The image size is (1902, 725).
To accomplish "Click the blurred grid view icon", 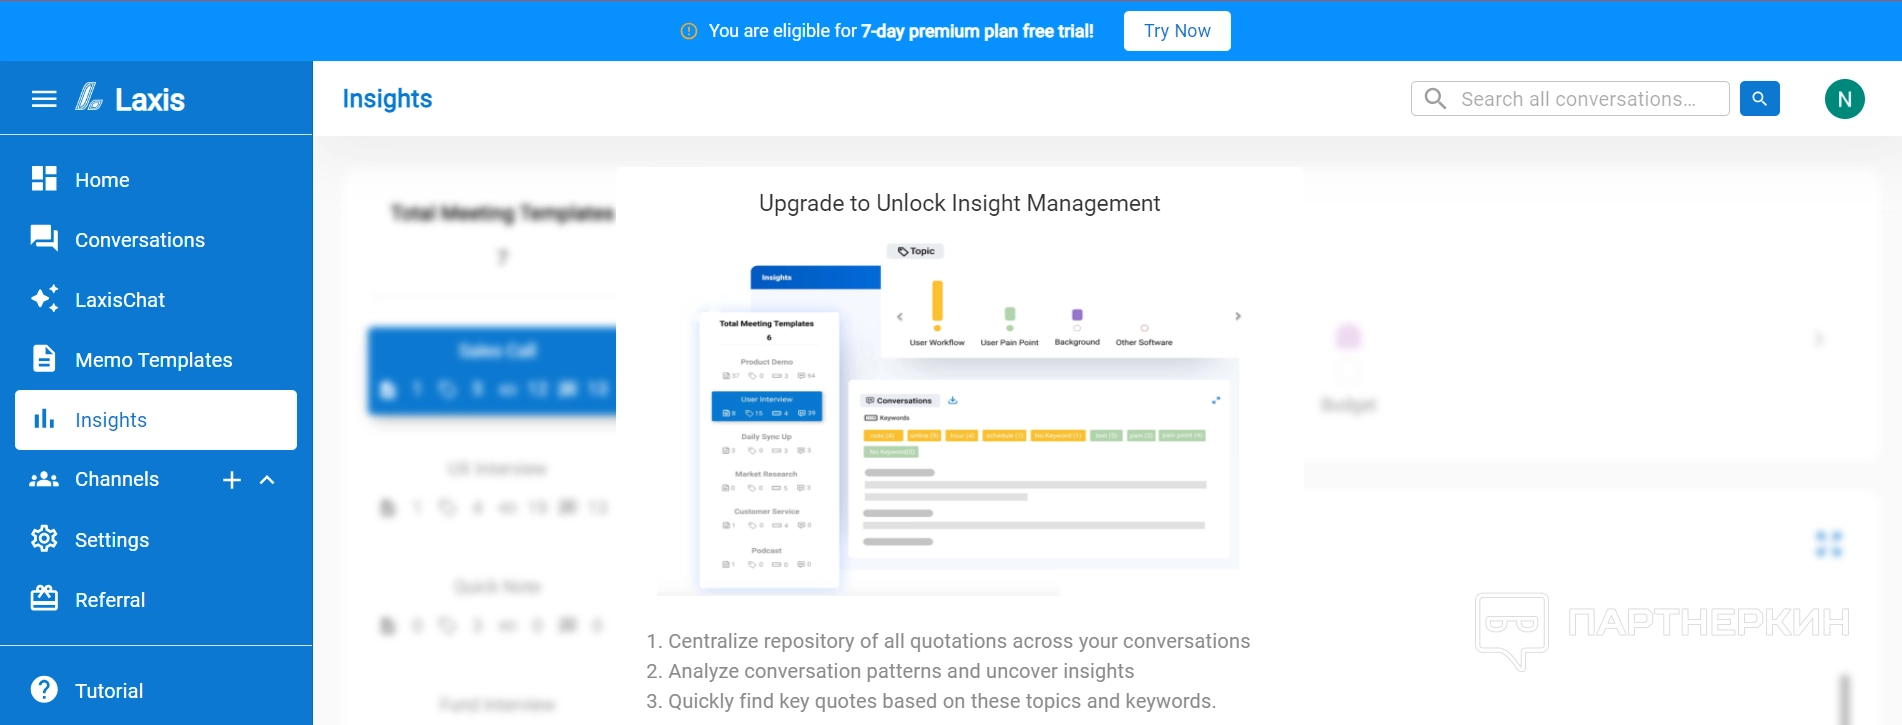I will [1829, 544].
